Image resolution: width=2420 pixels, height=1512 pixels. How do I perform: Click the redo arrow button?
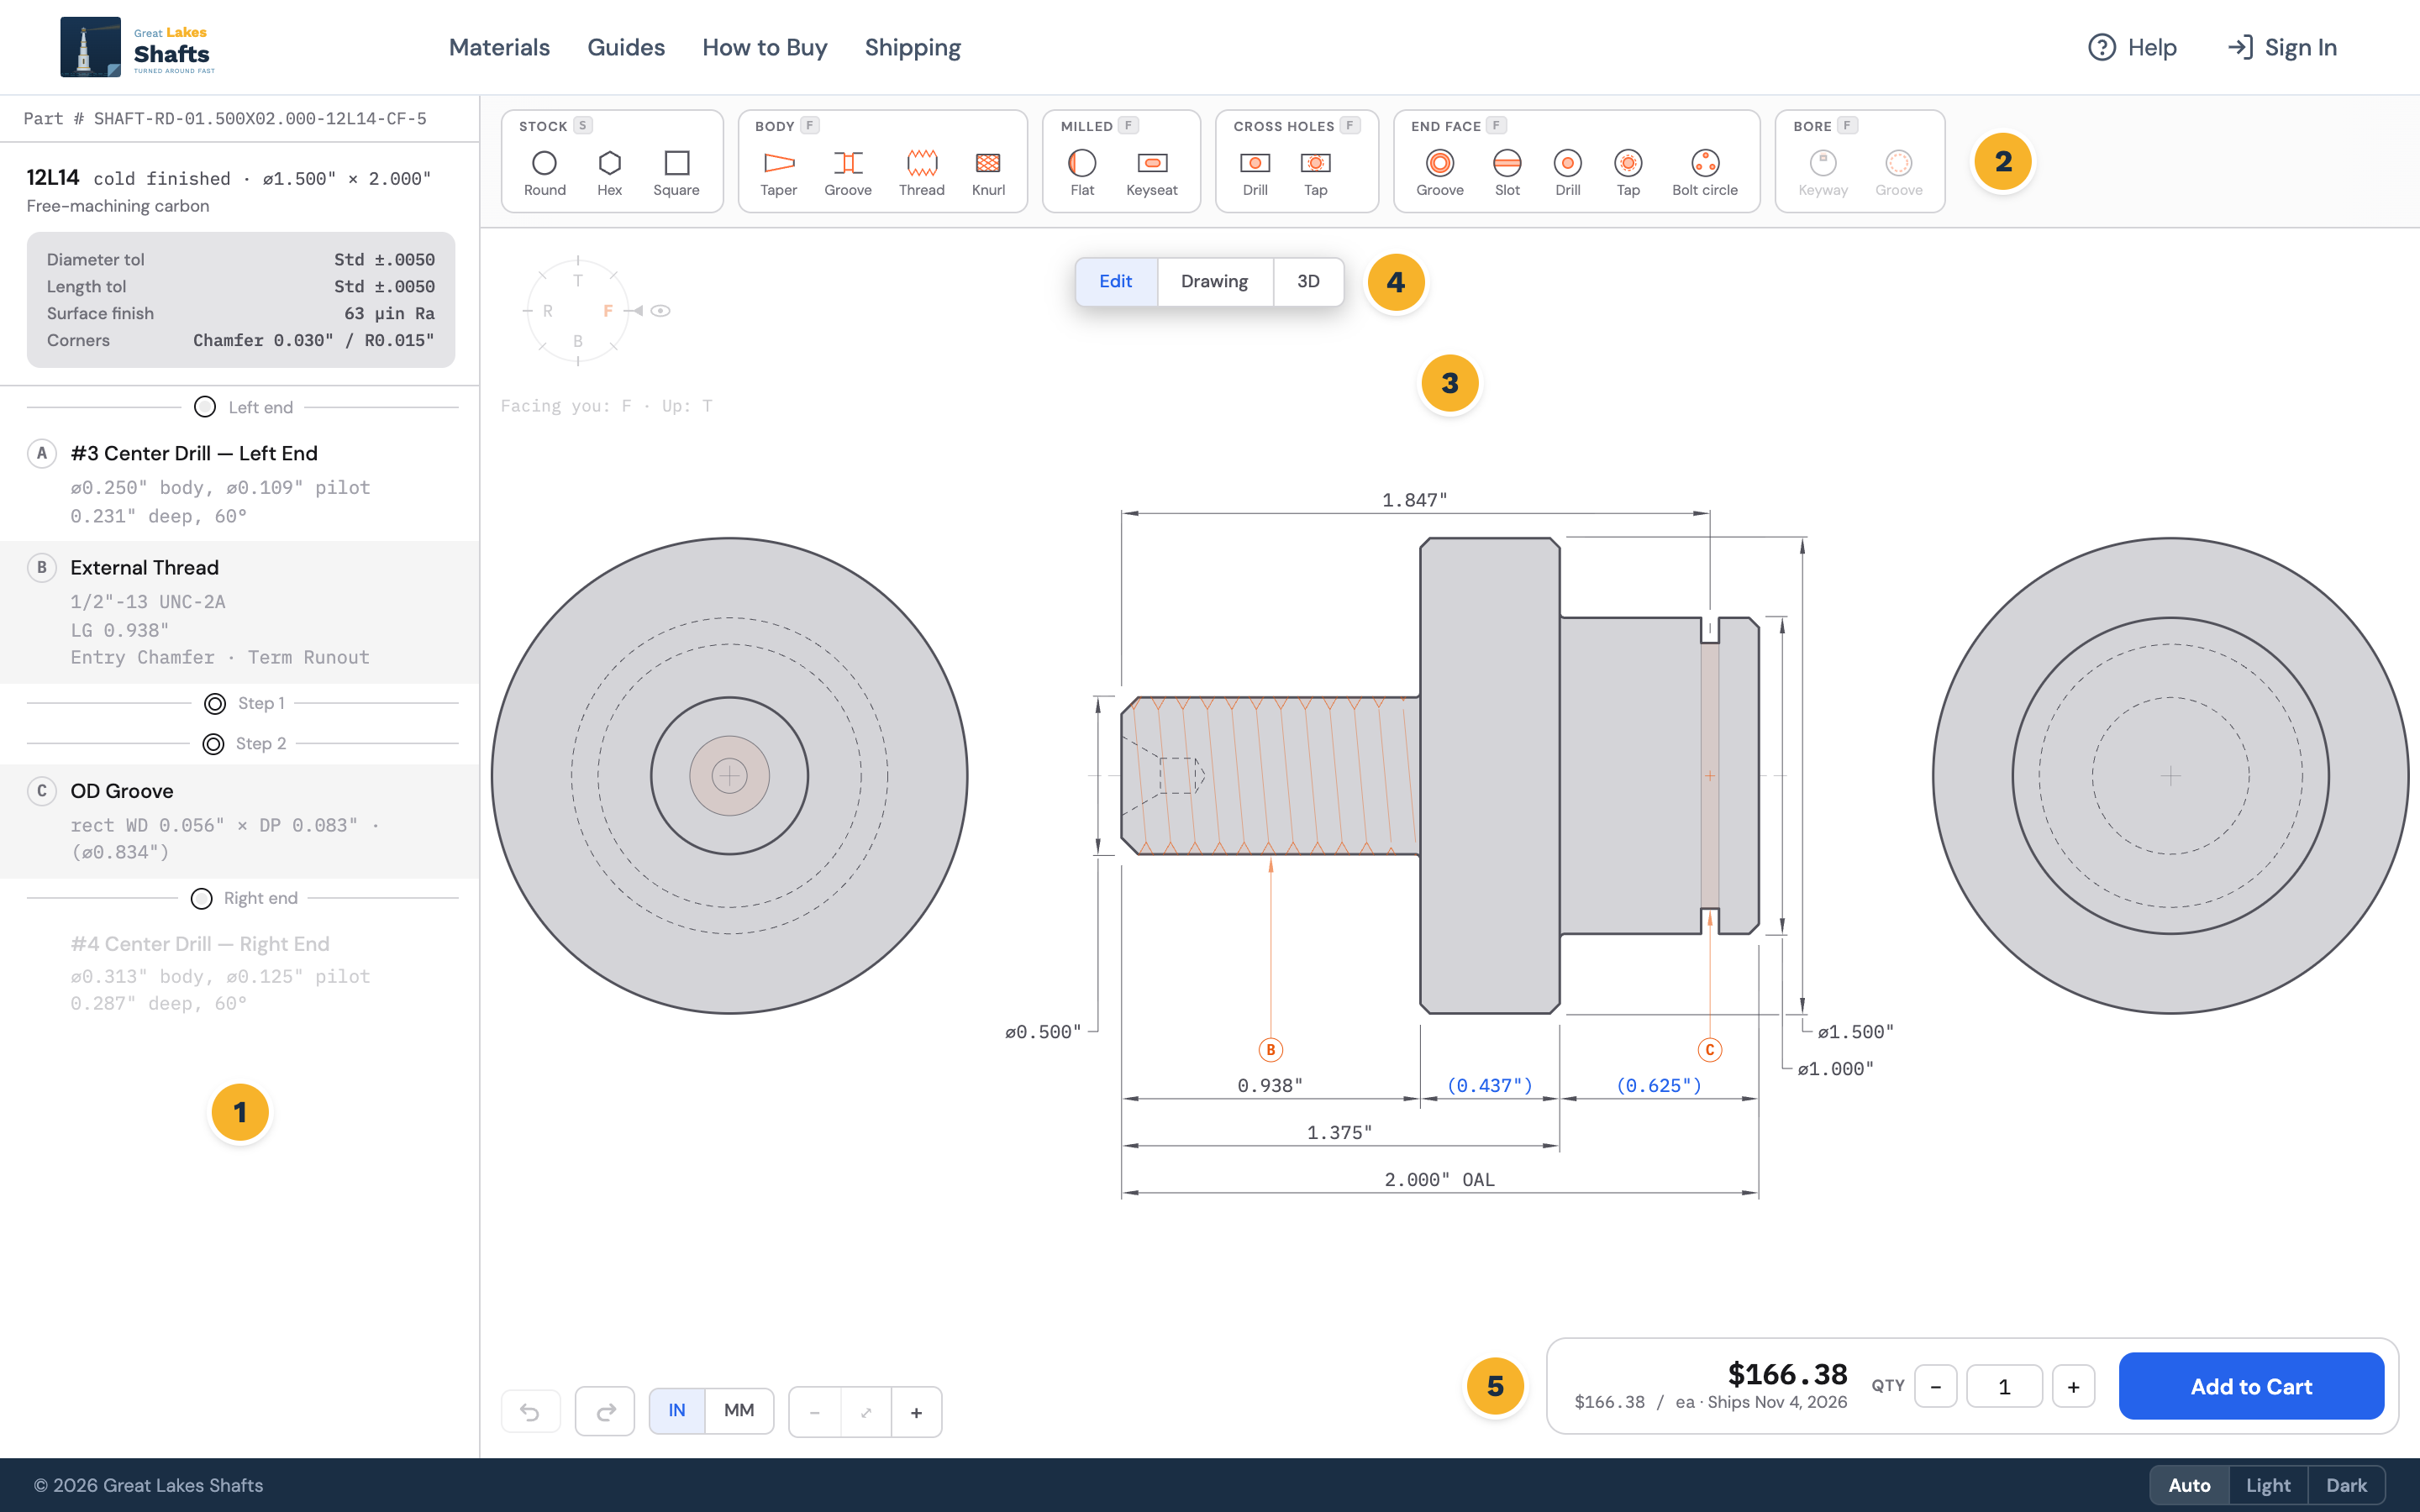(x=605, y=1412)
